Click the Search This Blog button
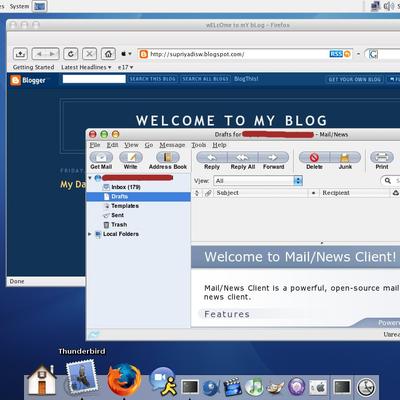Viewport: 400px width, 400px height. point(153,79)
